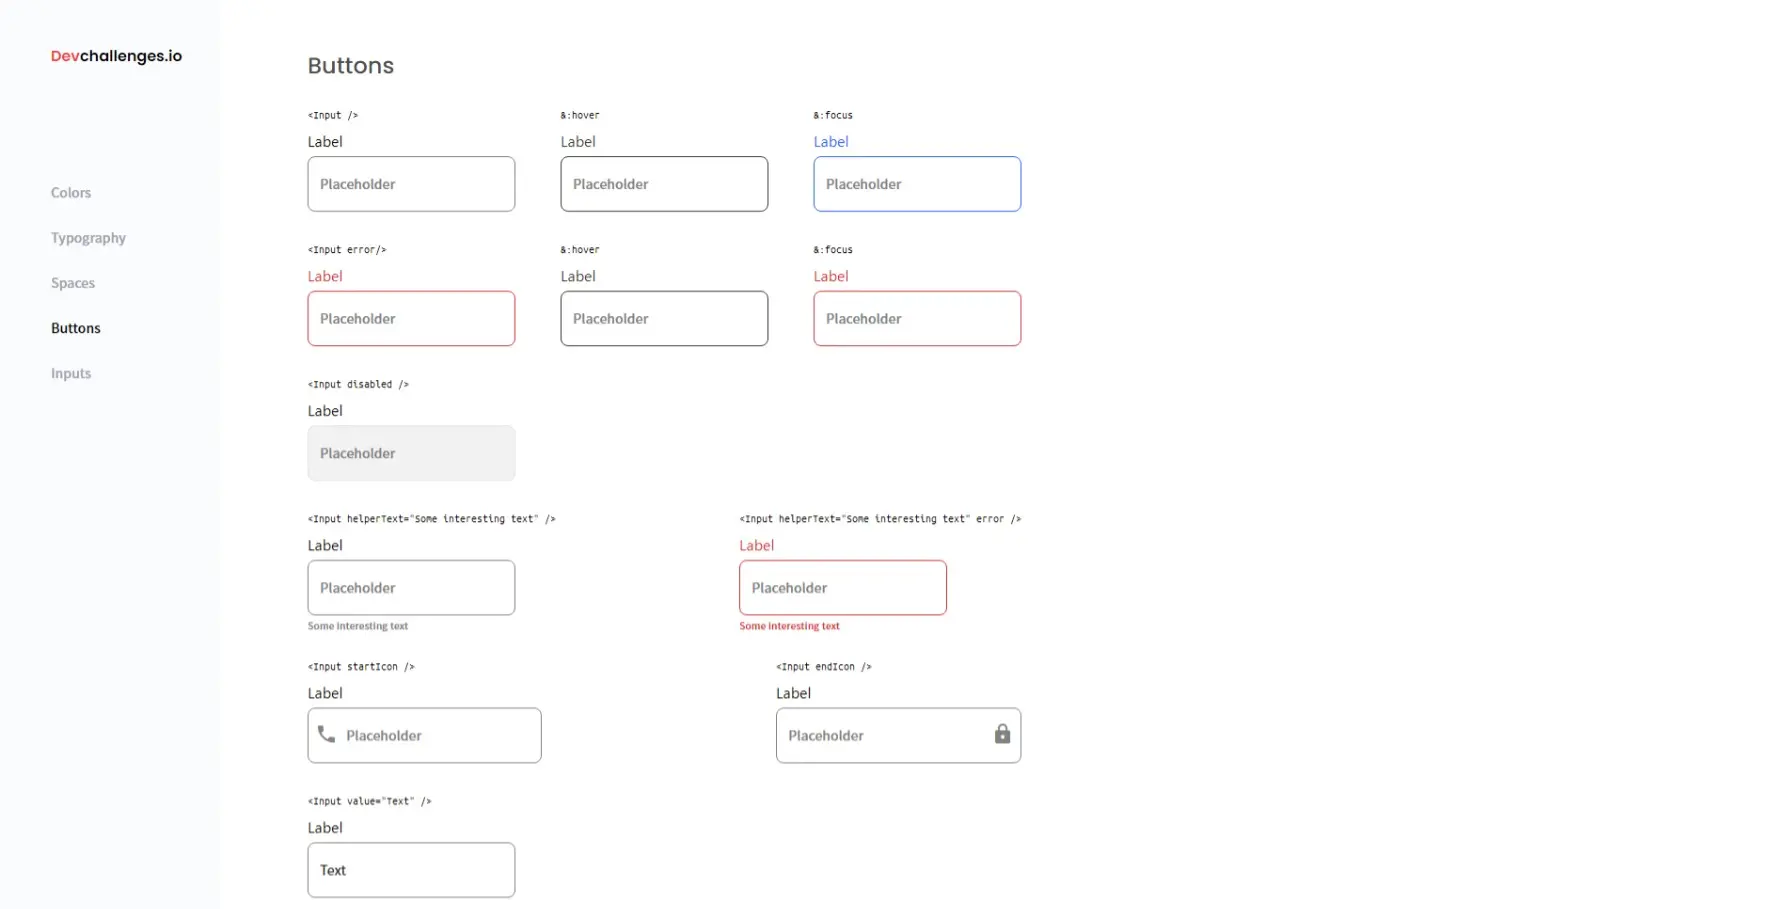
Task: Click the input containing the value 'Text'
Action: coord(410,869)
